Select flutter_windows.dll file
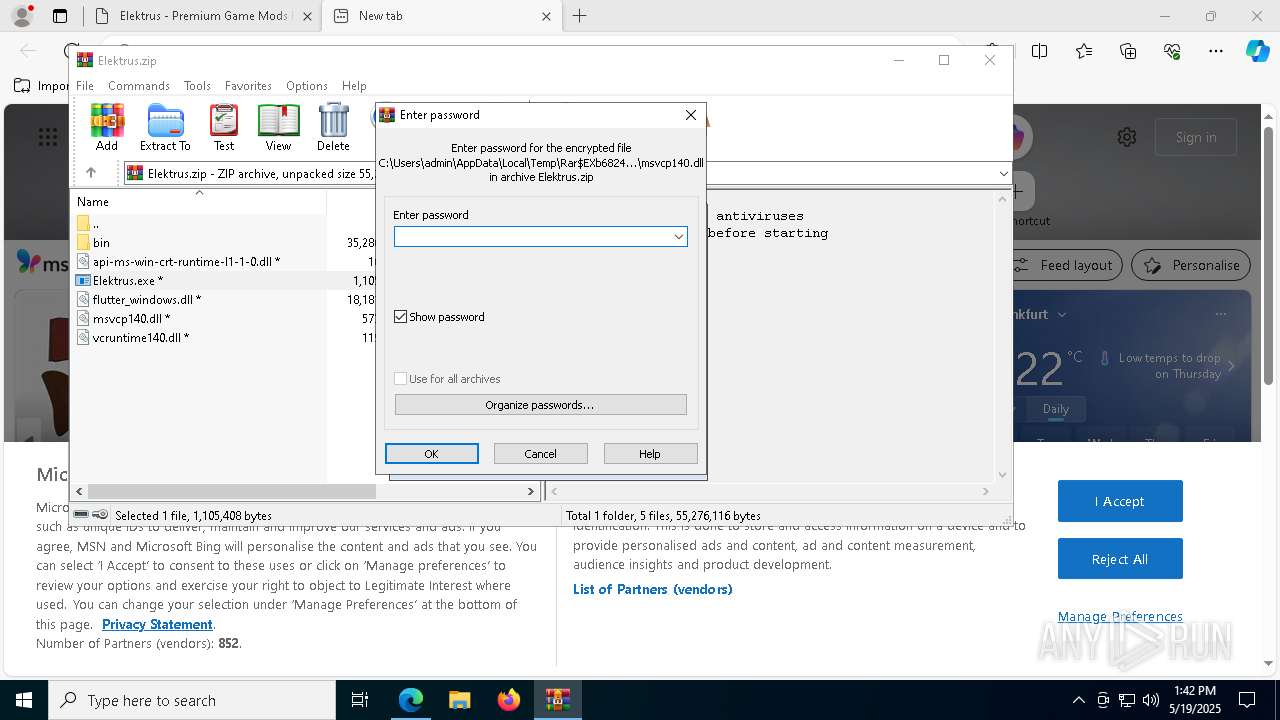1280x720 pixels. [x=146, y=299]
